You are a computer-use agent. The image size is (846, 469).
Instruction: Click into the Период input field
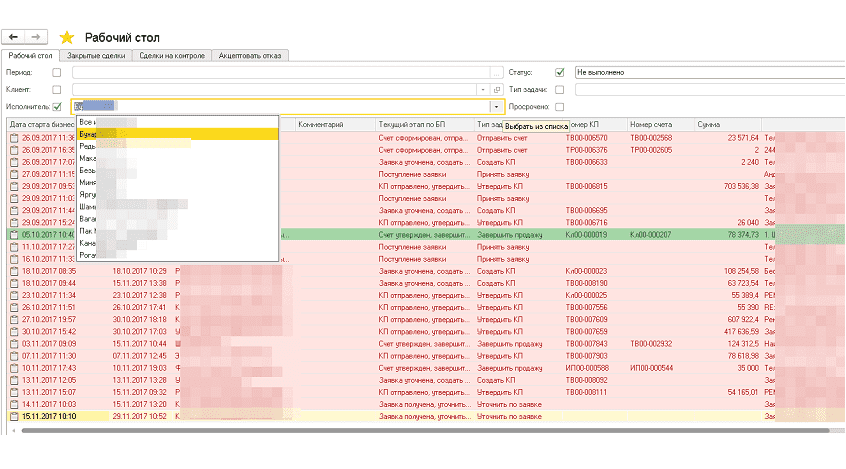(x=281, y=72)
